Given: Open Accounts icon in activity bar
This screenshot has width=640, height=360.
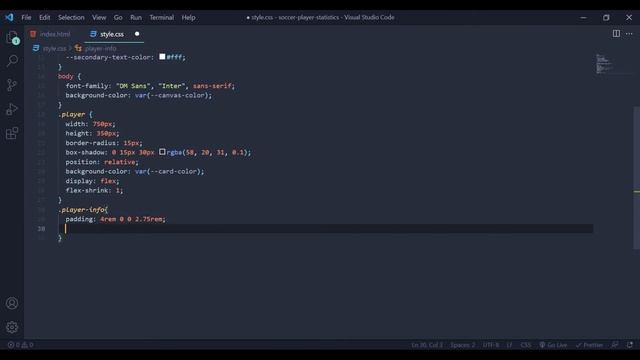Looking at the screenshot, I should (12, 303).
